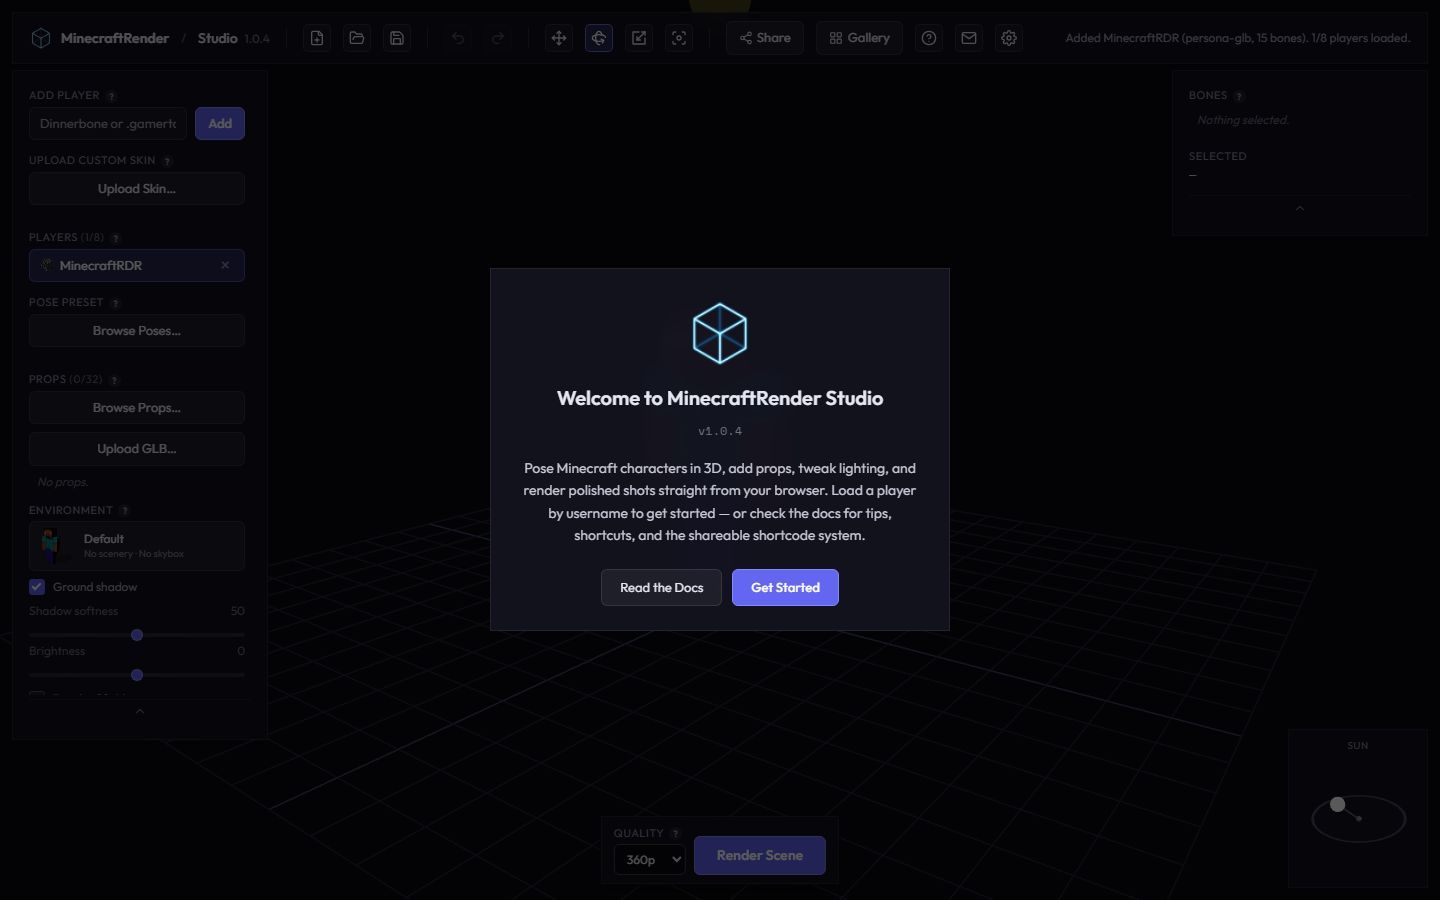The width and height of the screenshot is (1440, 900).
Task: Open a scene with the folder icon
Action: click(357, 38)
